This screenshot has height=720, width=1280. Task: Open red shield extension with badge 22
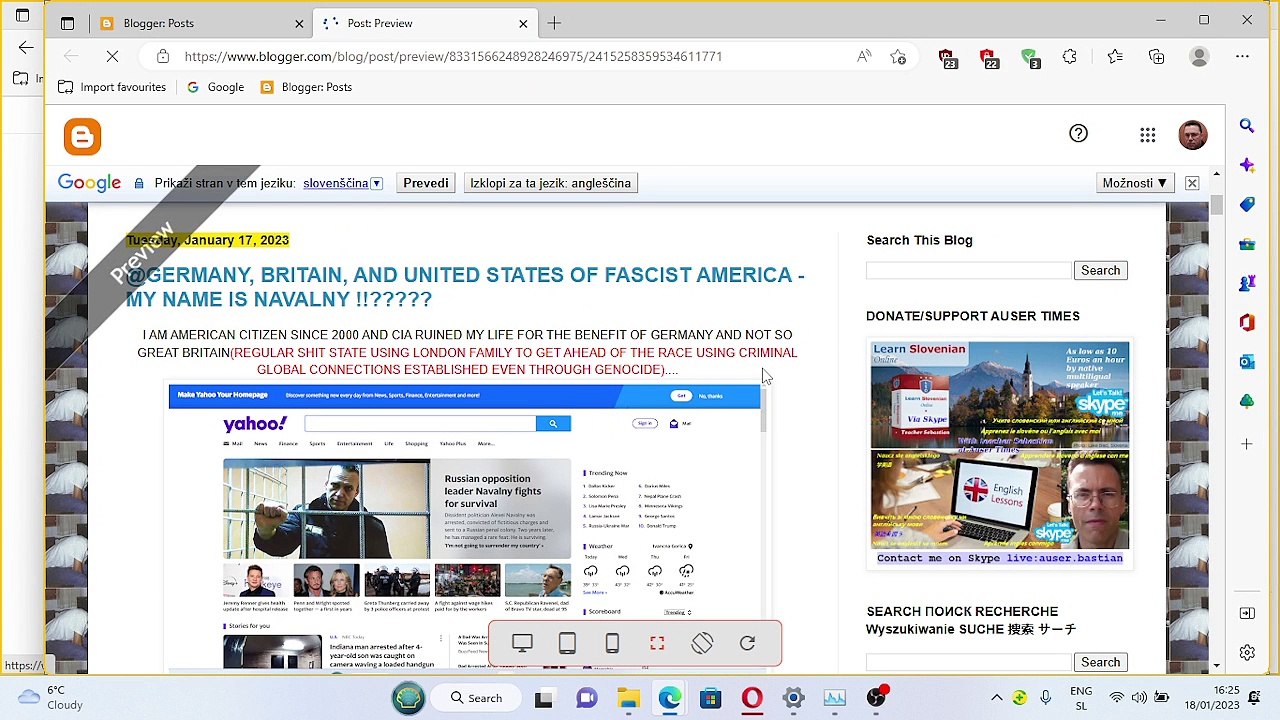(988, 58)
